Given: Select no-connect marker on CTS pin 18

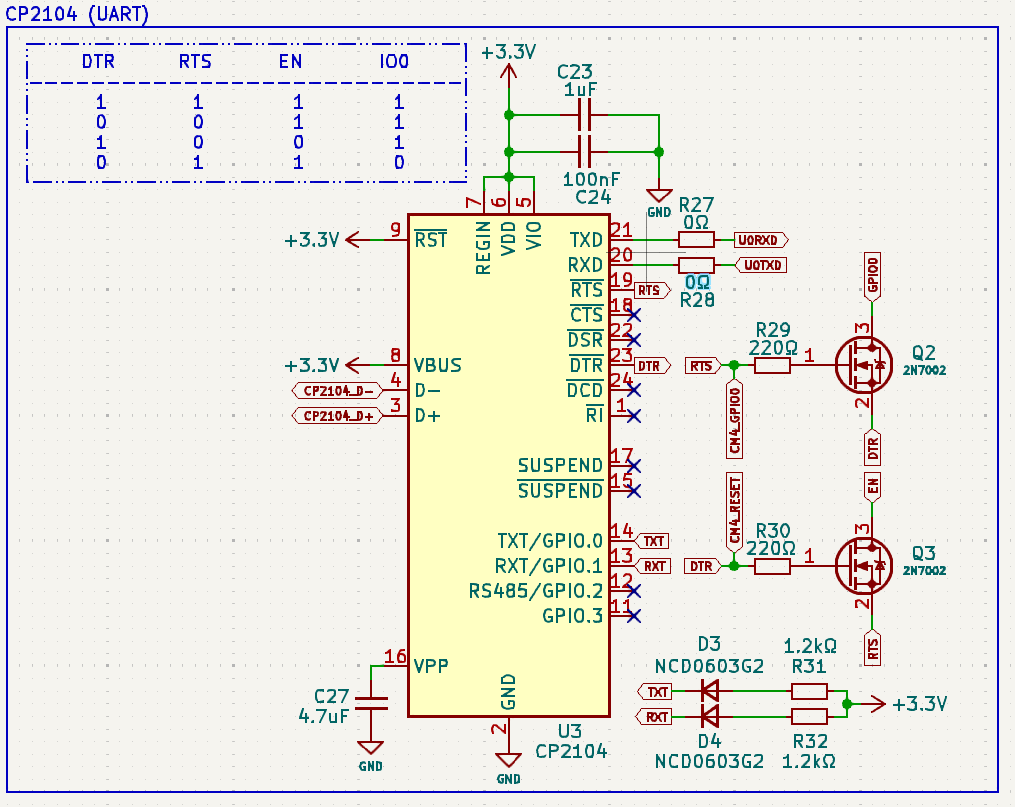Looking at the screenshot, I should click(634, 315).
